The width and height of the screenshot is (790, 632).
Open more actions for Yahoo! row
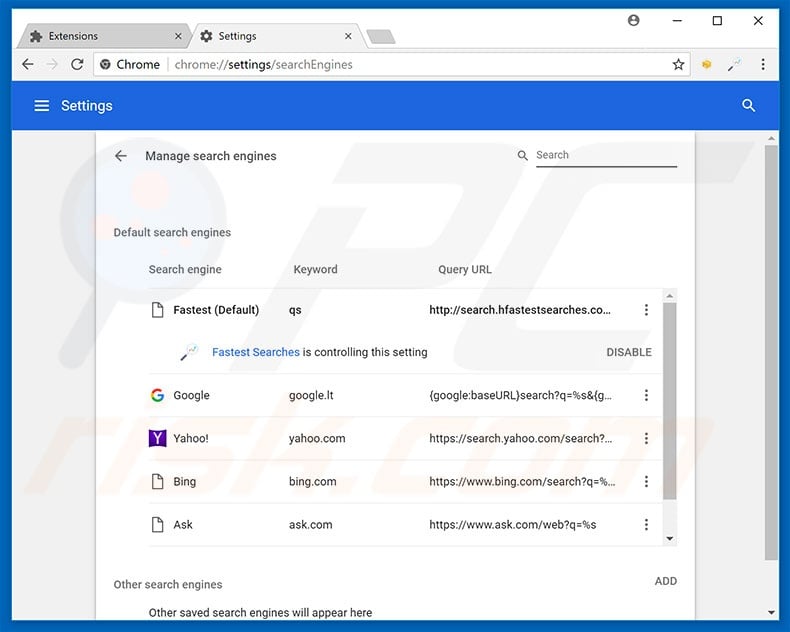[646, 438]
